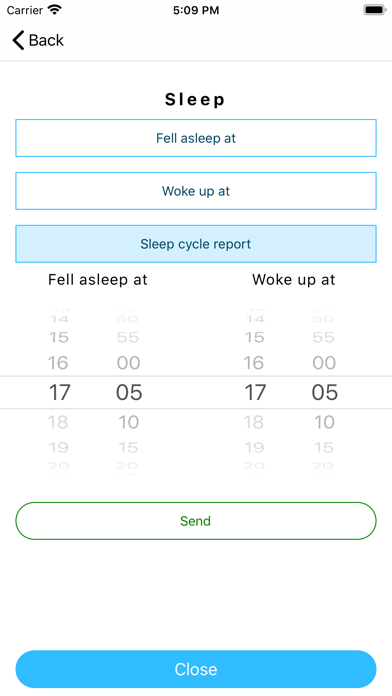Screen dimensions: 392x696
Task: Tap the status bar clock time
Action: (x=196, y=10)
